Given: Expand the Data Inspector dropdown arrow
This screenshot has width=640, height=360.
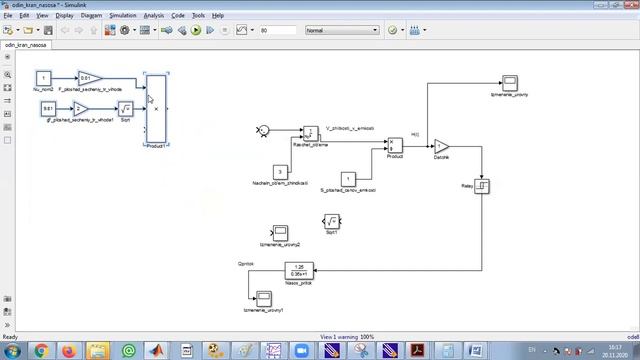Looking at the screenshot, I should [252, 30].
